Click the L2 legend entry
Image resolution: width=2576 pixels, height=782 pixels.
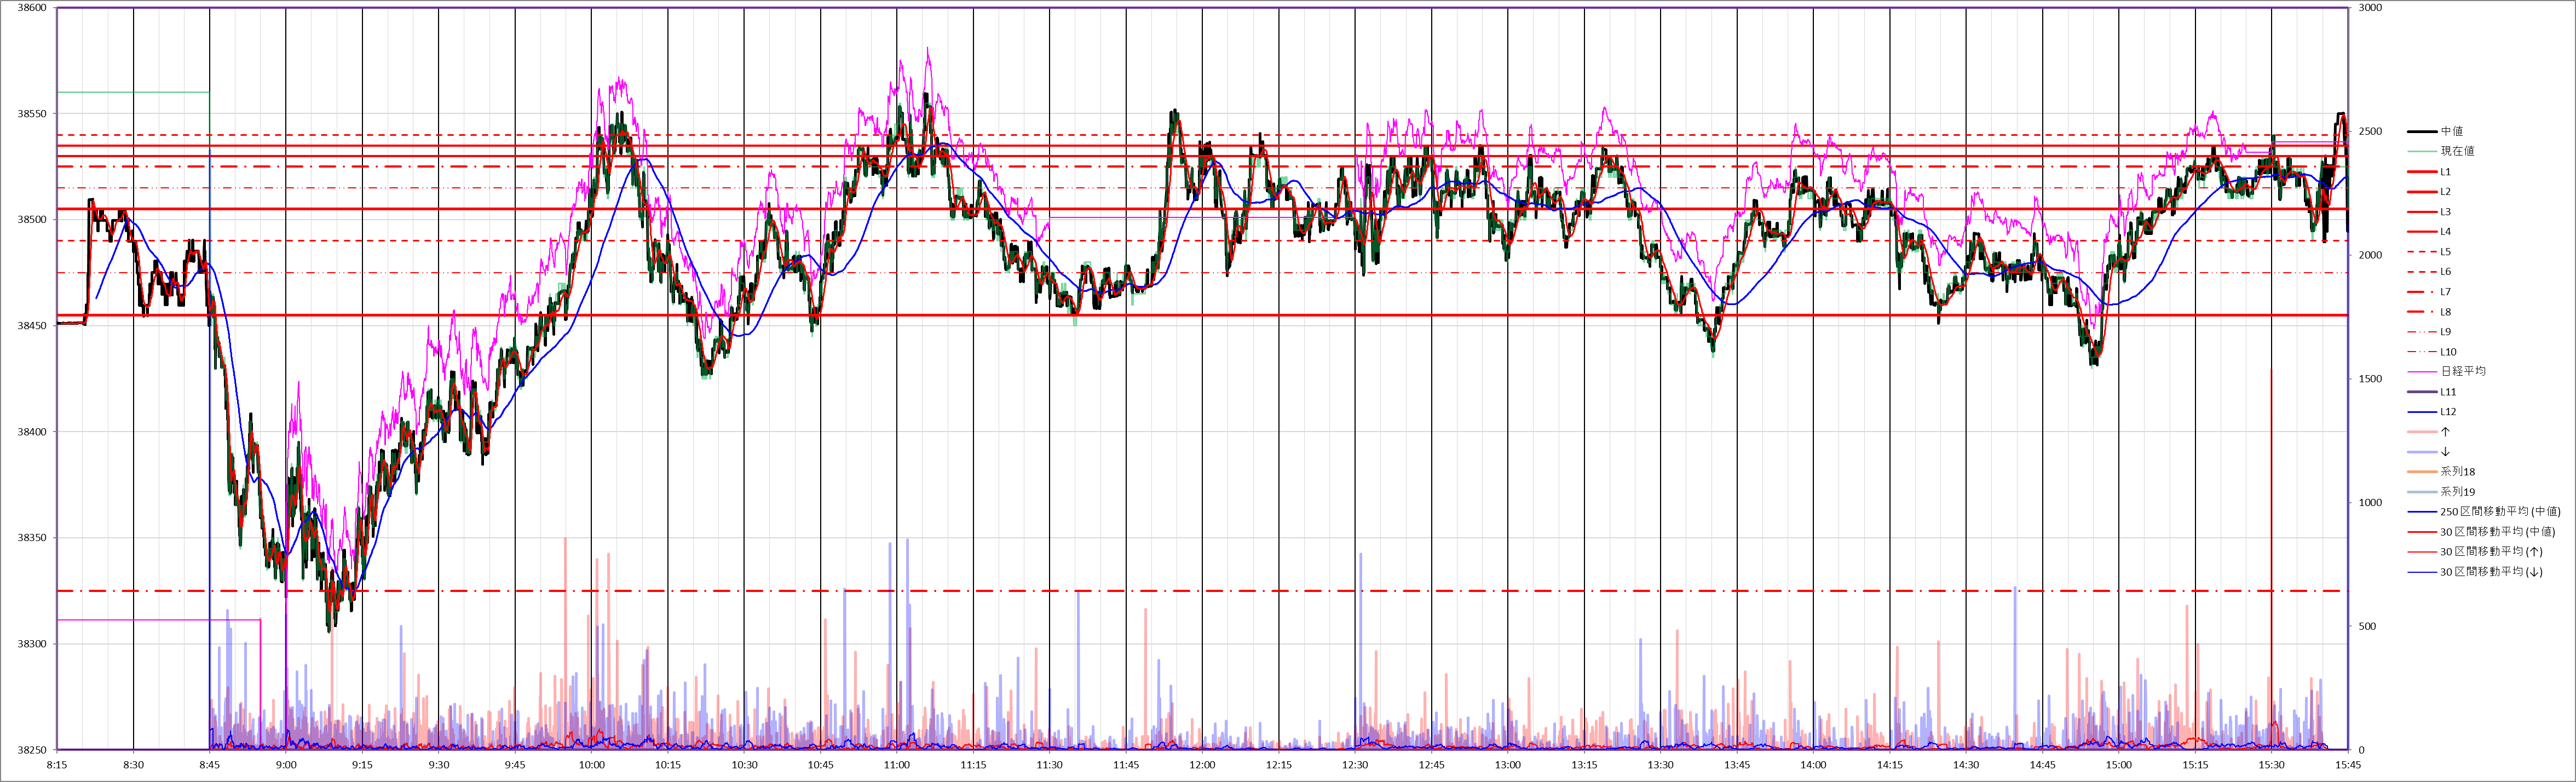click(2428, 192)
